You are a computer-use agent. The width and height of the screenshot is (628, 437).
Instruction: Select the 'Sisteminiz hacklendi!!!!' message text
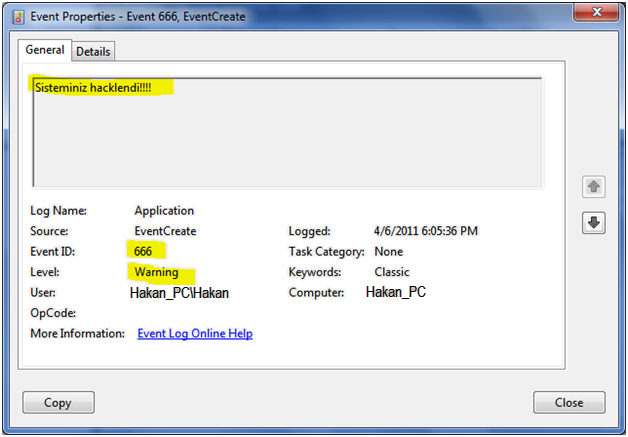pyautogui.click(x=93, y=87)
